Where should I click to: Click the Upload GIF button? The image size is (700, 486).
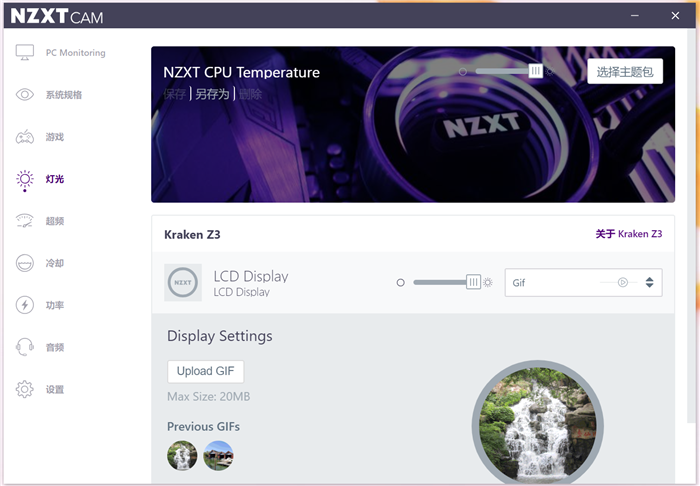[x=205, y=371]
